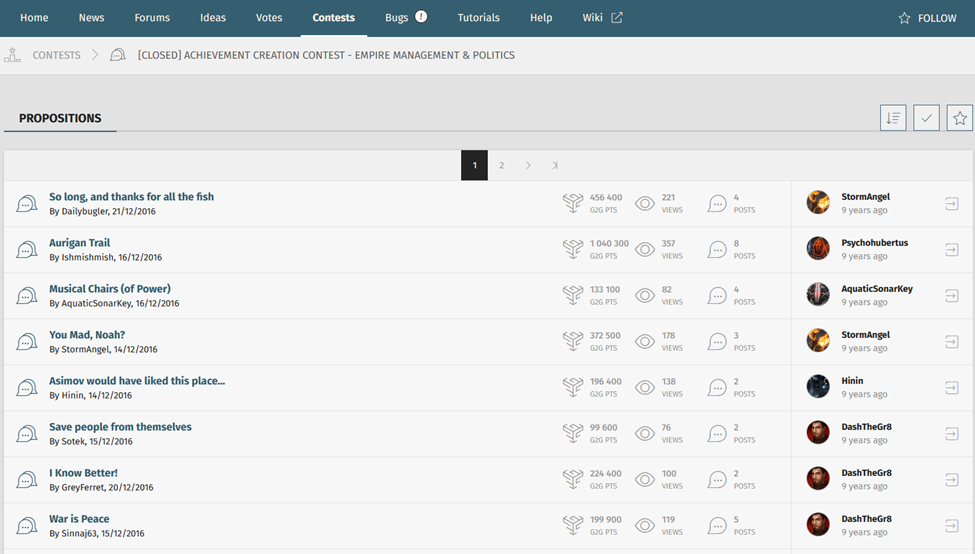Switch to the Propositions tab
The image size is (975, 554).
click(60, 118)
